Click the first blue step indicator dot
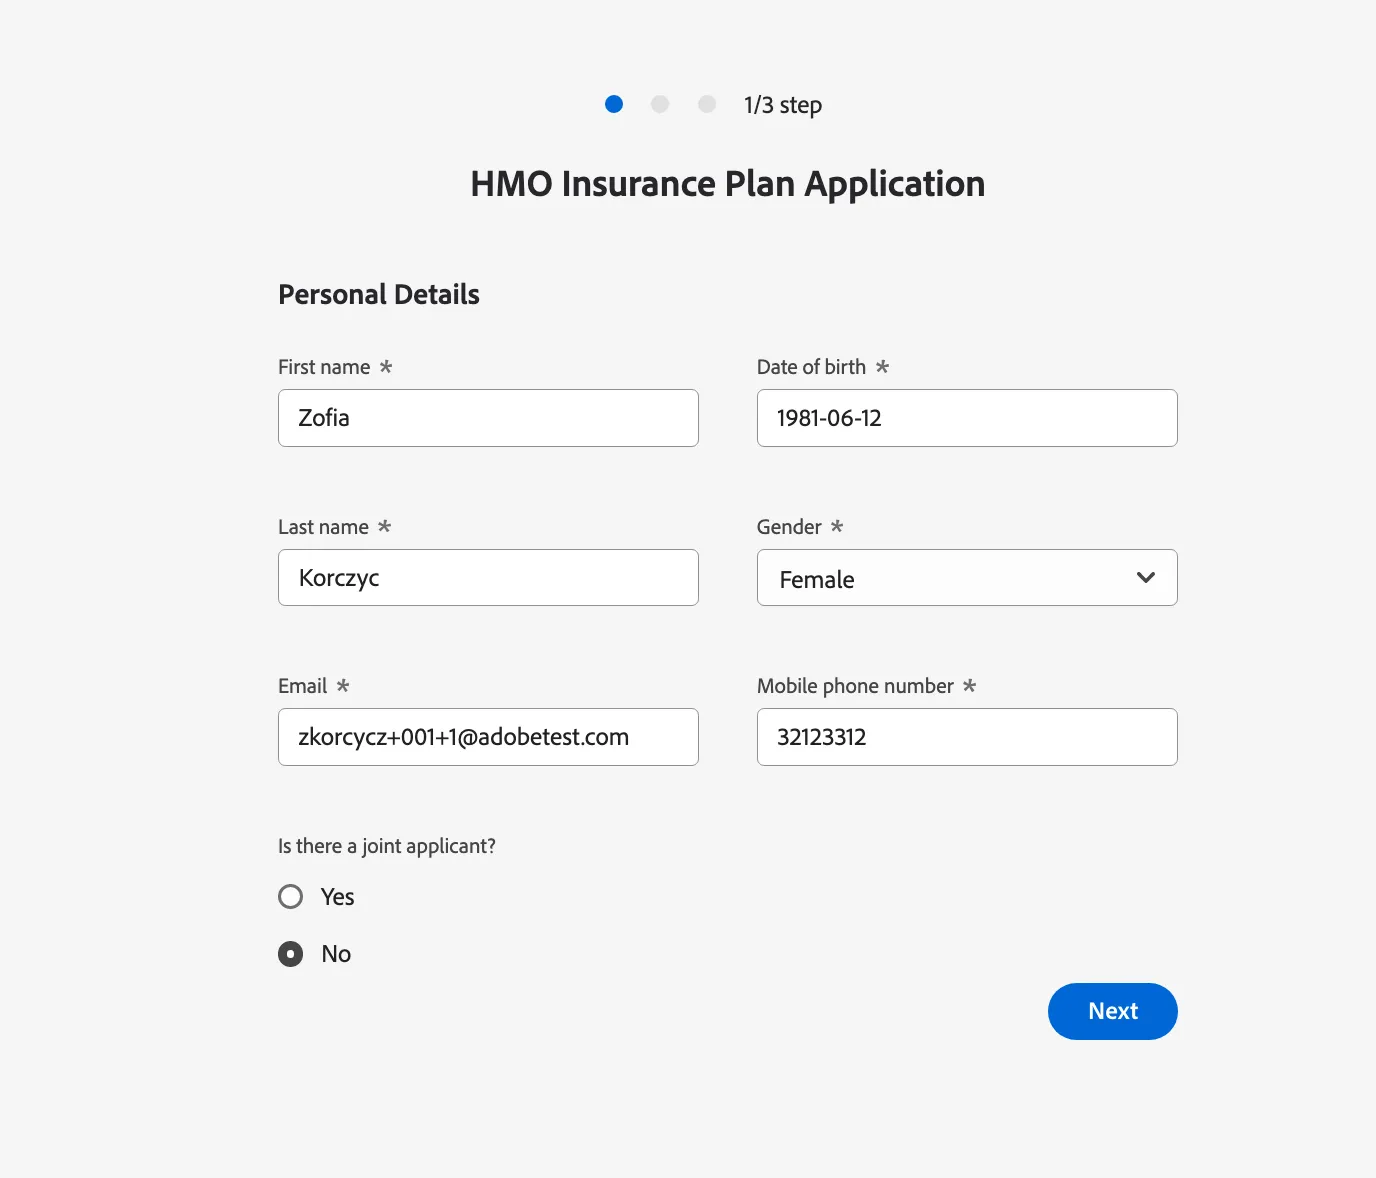Screen dimensions: 1376x1178 click(614, 104)
